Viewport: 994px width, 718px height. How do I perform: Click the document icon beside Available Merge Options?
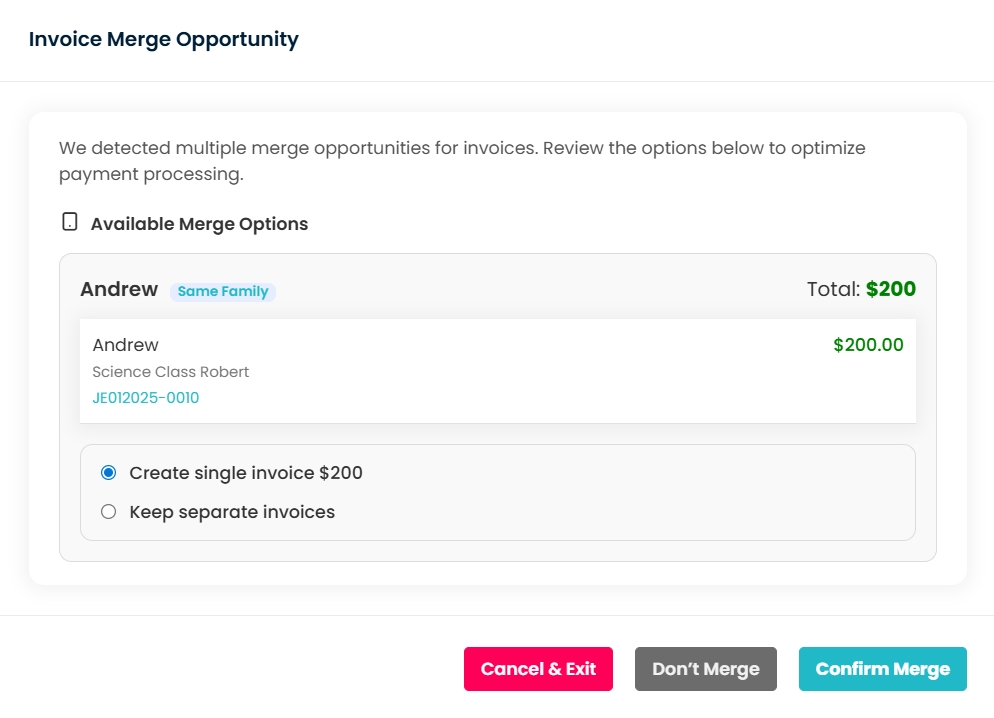pos(69,222)
